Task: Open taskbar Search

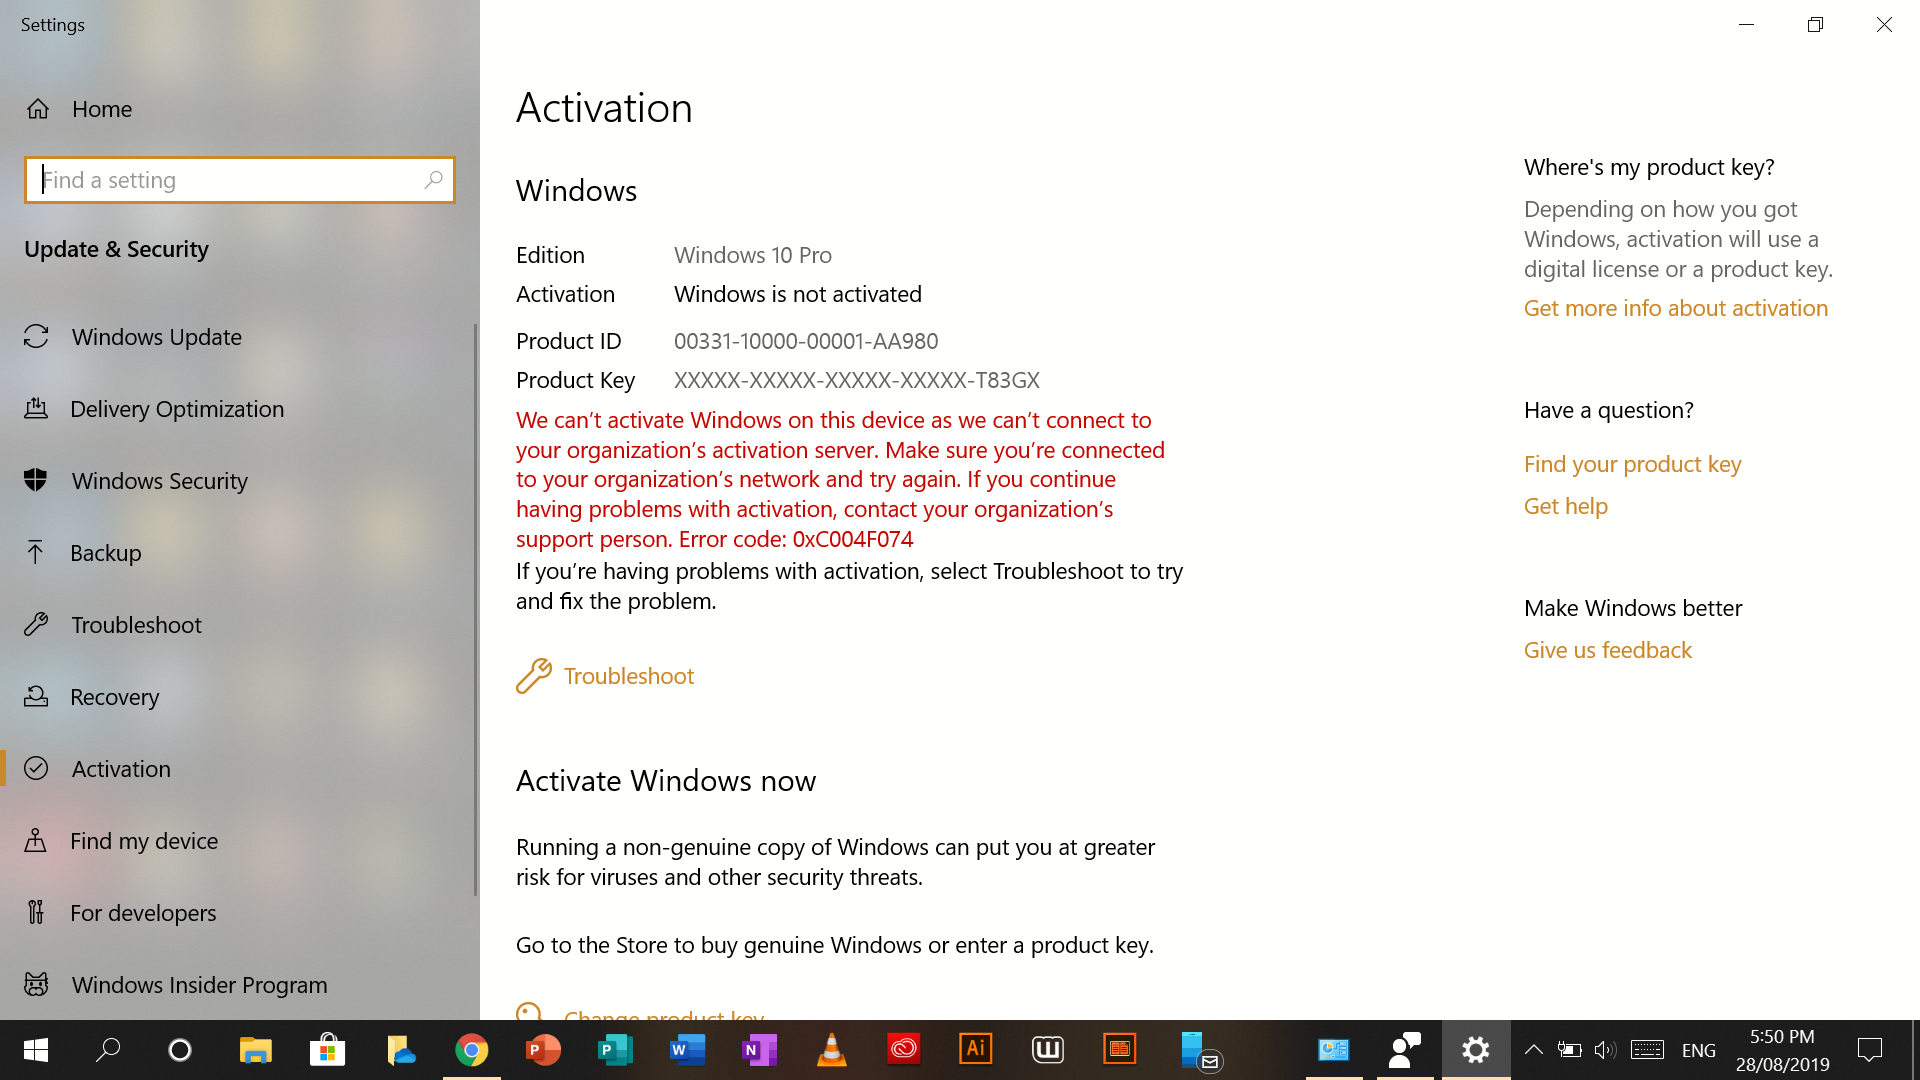Action: click(108, 1050)
